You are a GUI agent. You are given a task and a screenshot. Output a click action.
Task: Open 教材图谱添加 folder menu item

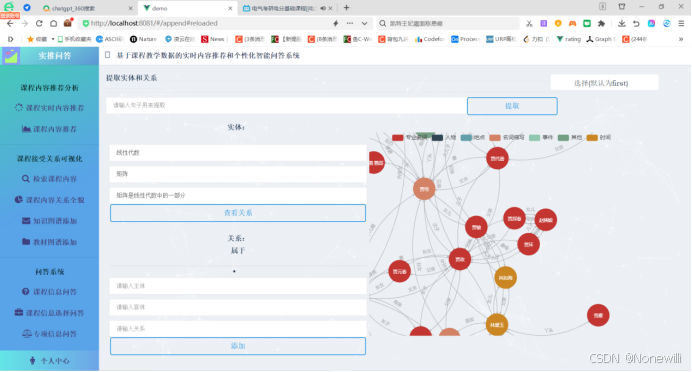[49, 242]
